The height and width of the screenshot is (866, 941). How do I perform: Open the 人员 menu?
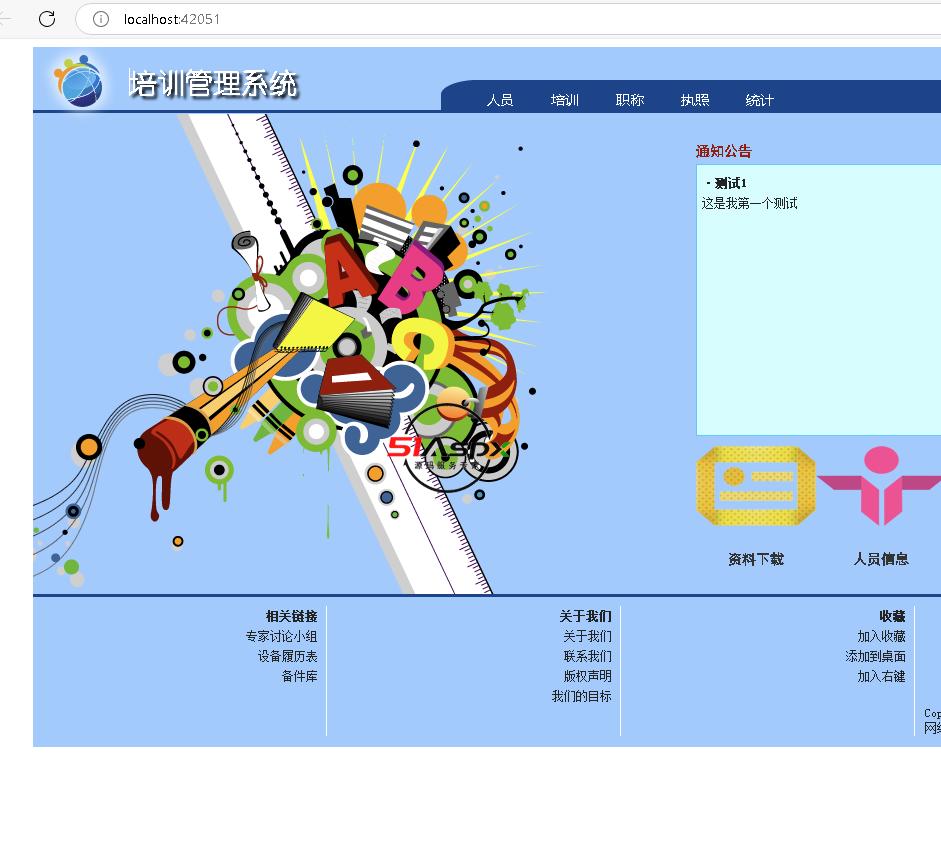[x=499, y=100]
